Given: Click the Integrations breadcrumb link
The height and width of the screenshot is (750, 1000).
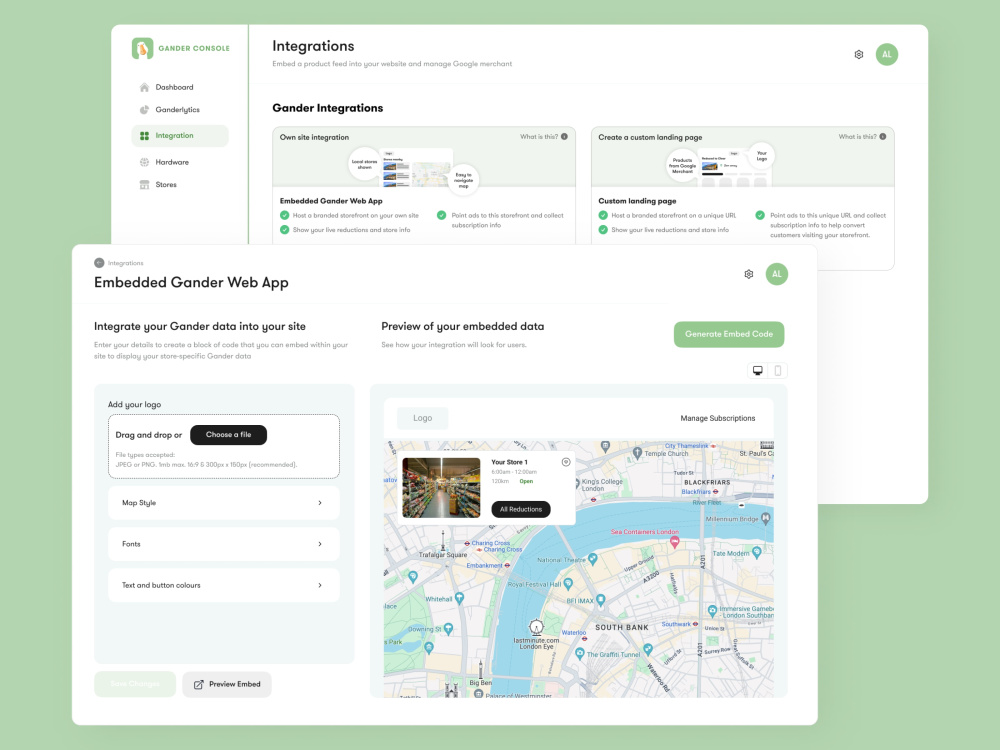Looking at the screenshot, I should (x=126, y=263).
